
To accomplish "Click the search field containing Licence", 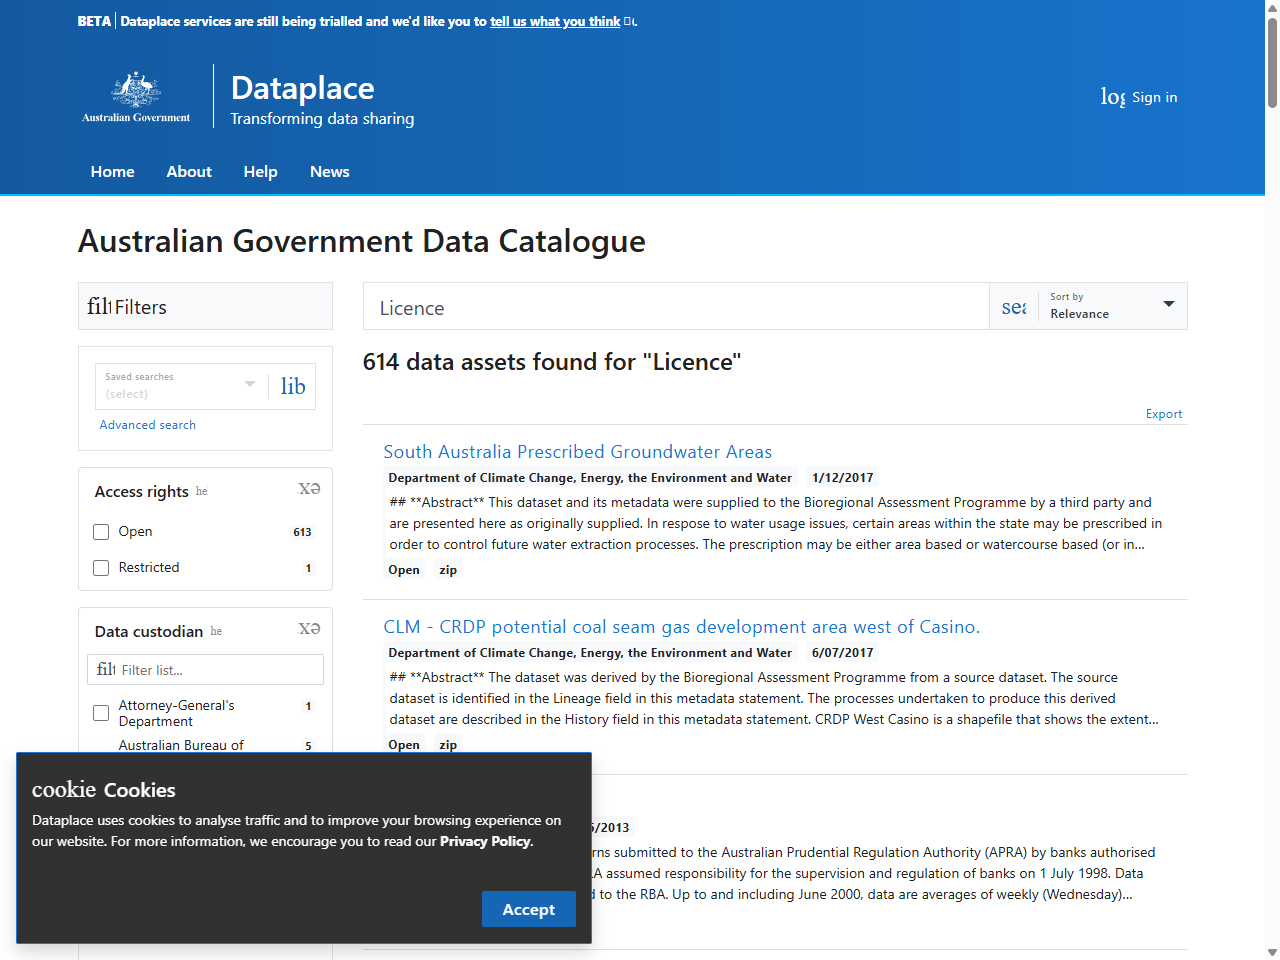I will (676, 307).
